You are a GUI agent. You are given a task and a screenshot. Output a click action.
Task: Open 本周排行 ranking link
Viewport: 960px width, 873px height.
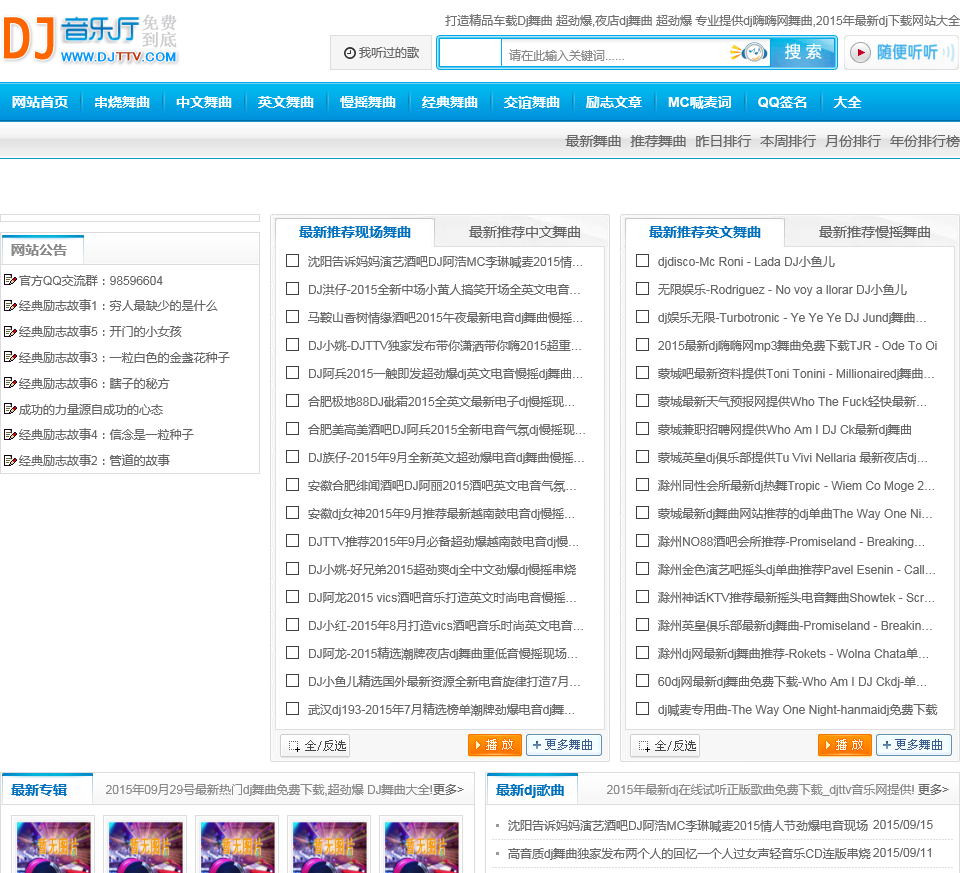(787, 141)
